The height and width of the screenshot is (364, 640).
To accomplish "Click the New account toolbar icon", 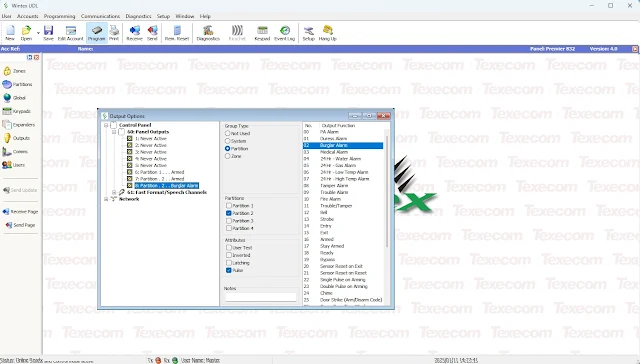I will pos(10,33).
